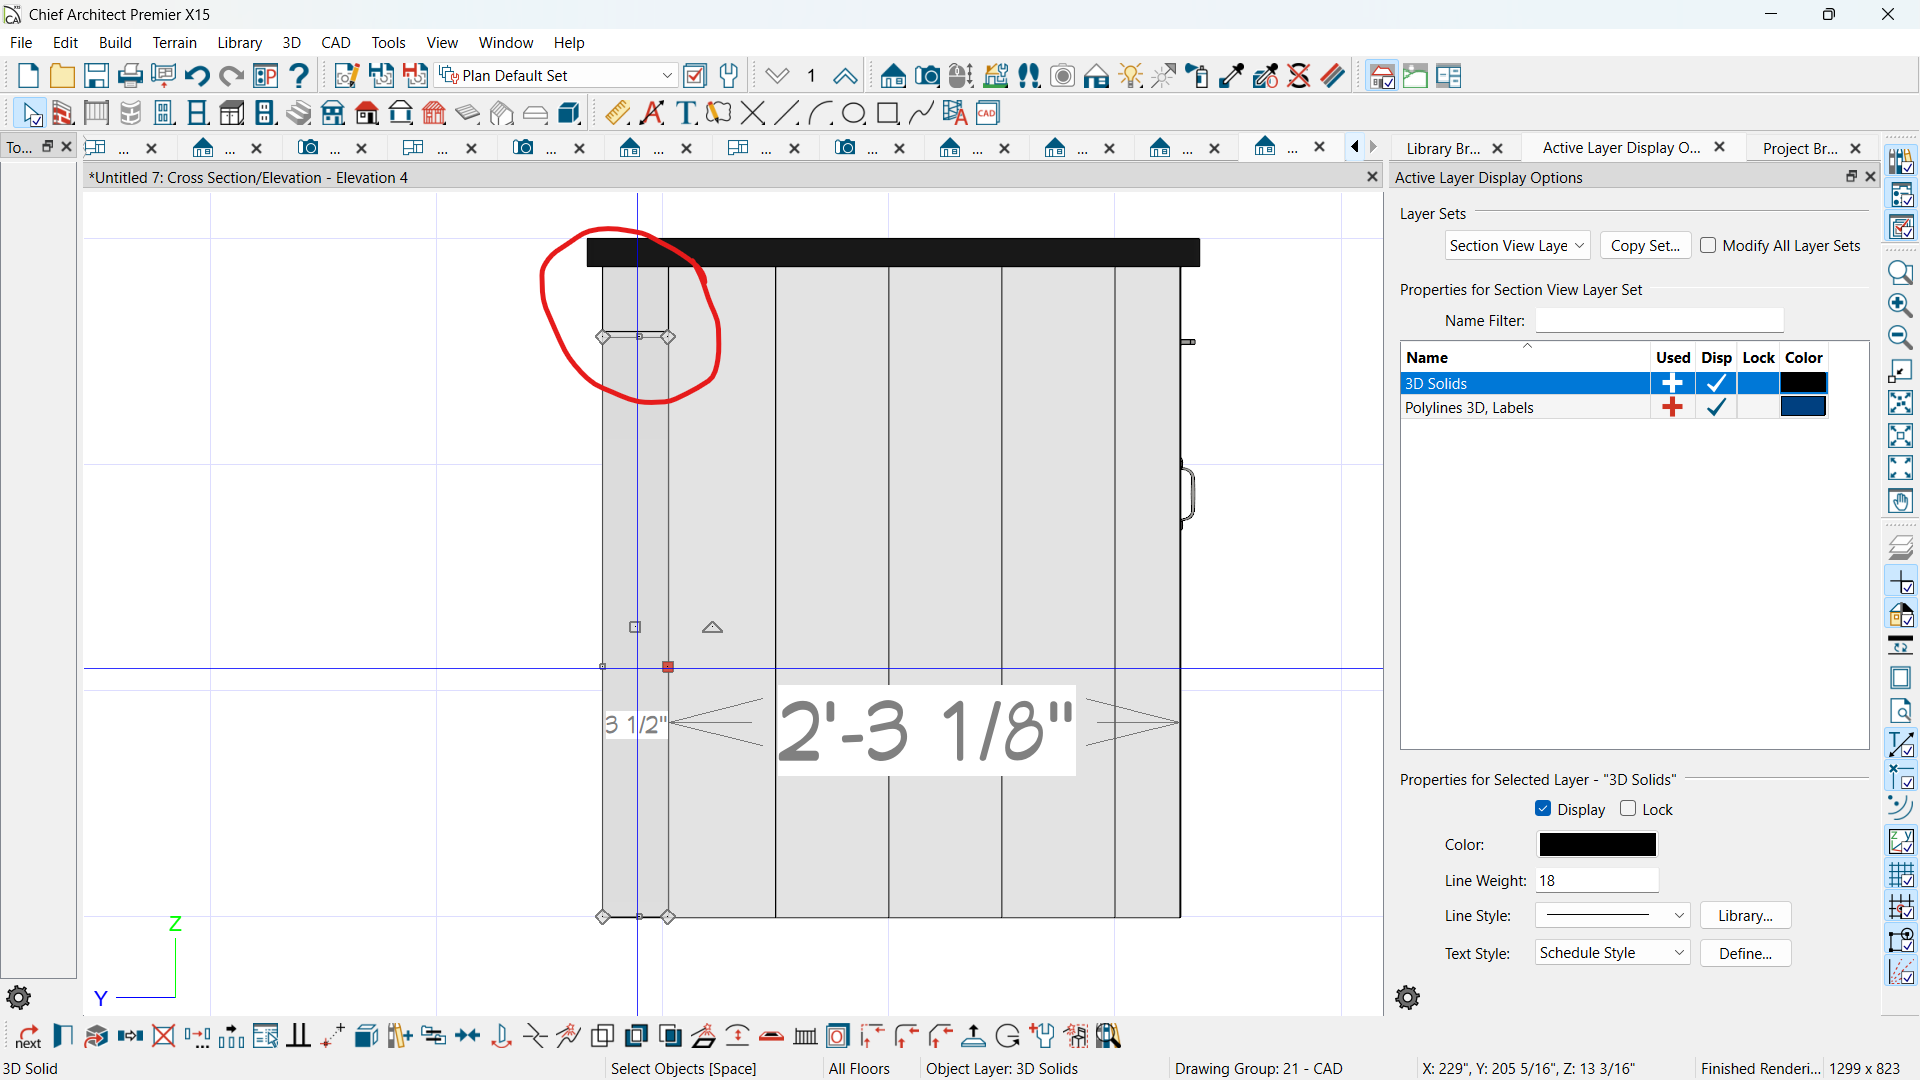Click the Define text style button

[x=1745, y=953]
